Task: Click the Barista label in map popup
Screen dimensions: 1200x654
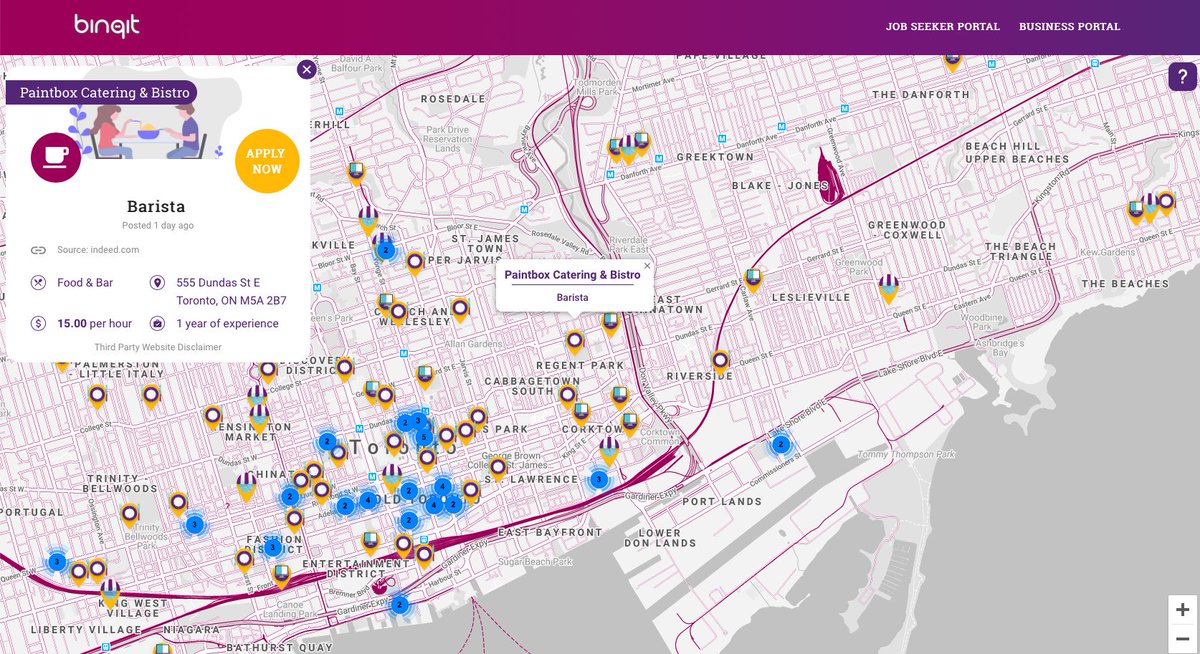Action: tap(572, 298)
